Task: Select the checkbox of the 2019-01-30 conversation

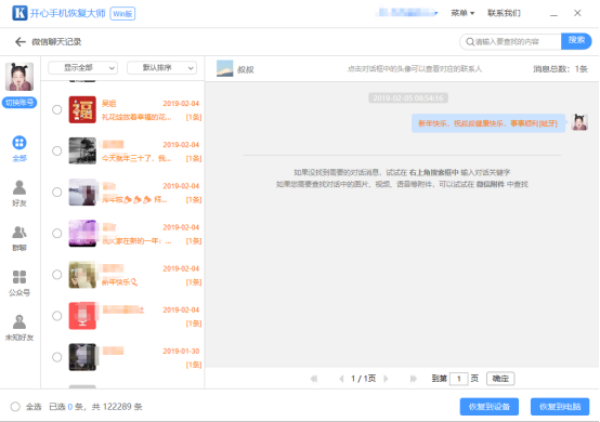Action: 57,357
